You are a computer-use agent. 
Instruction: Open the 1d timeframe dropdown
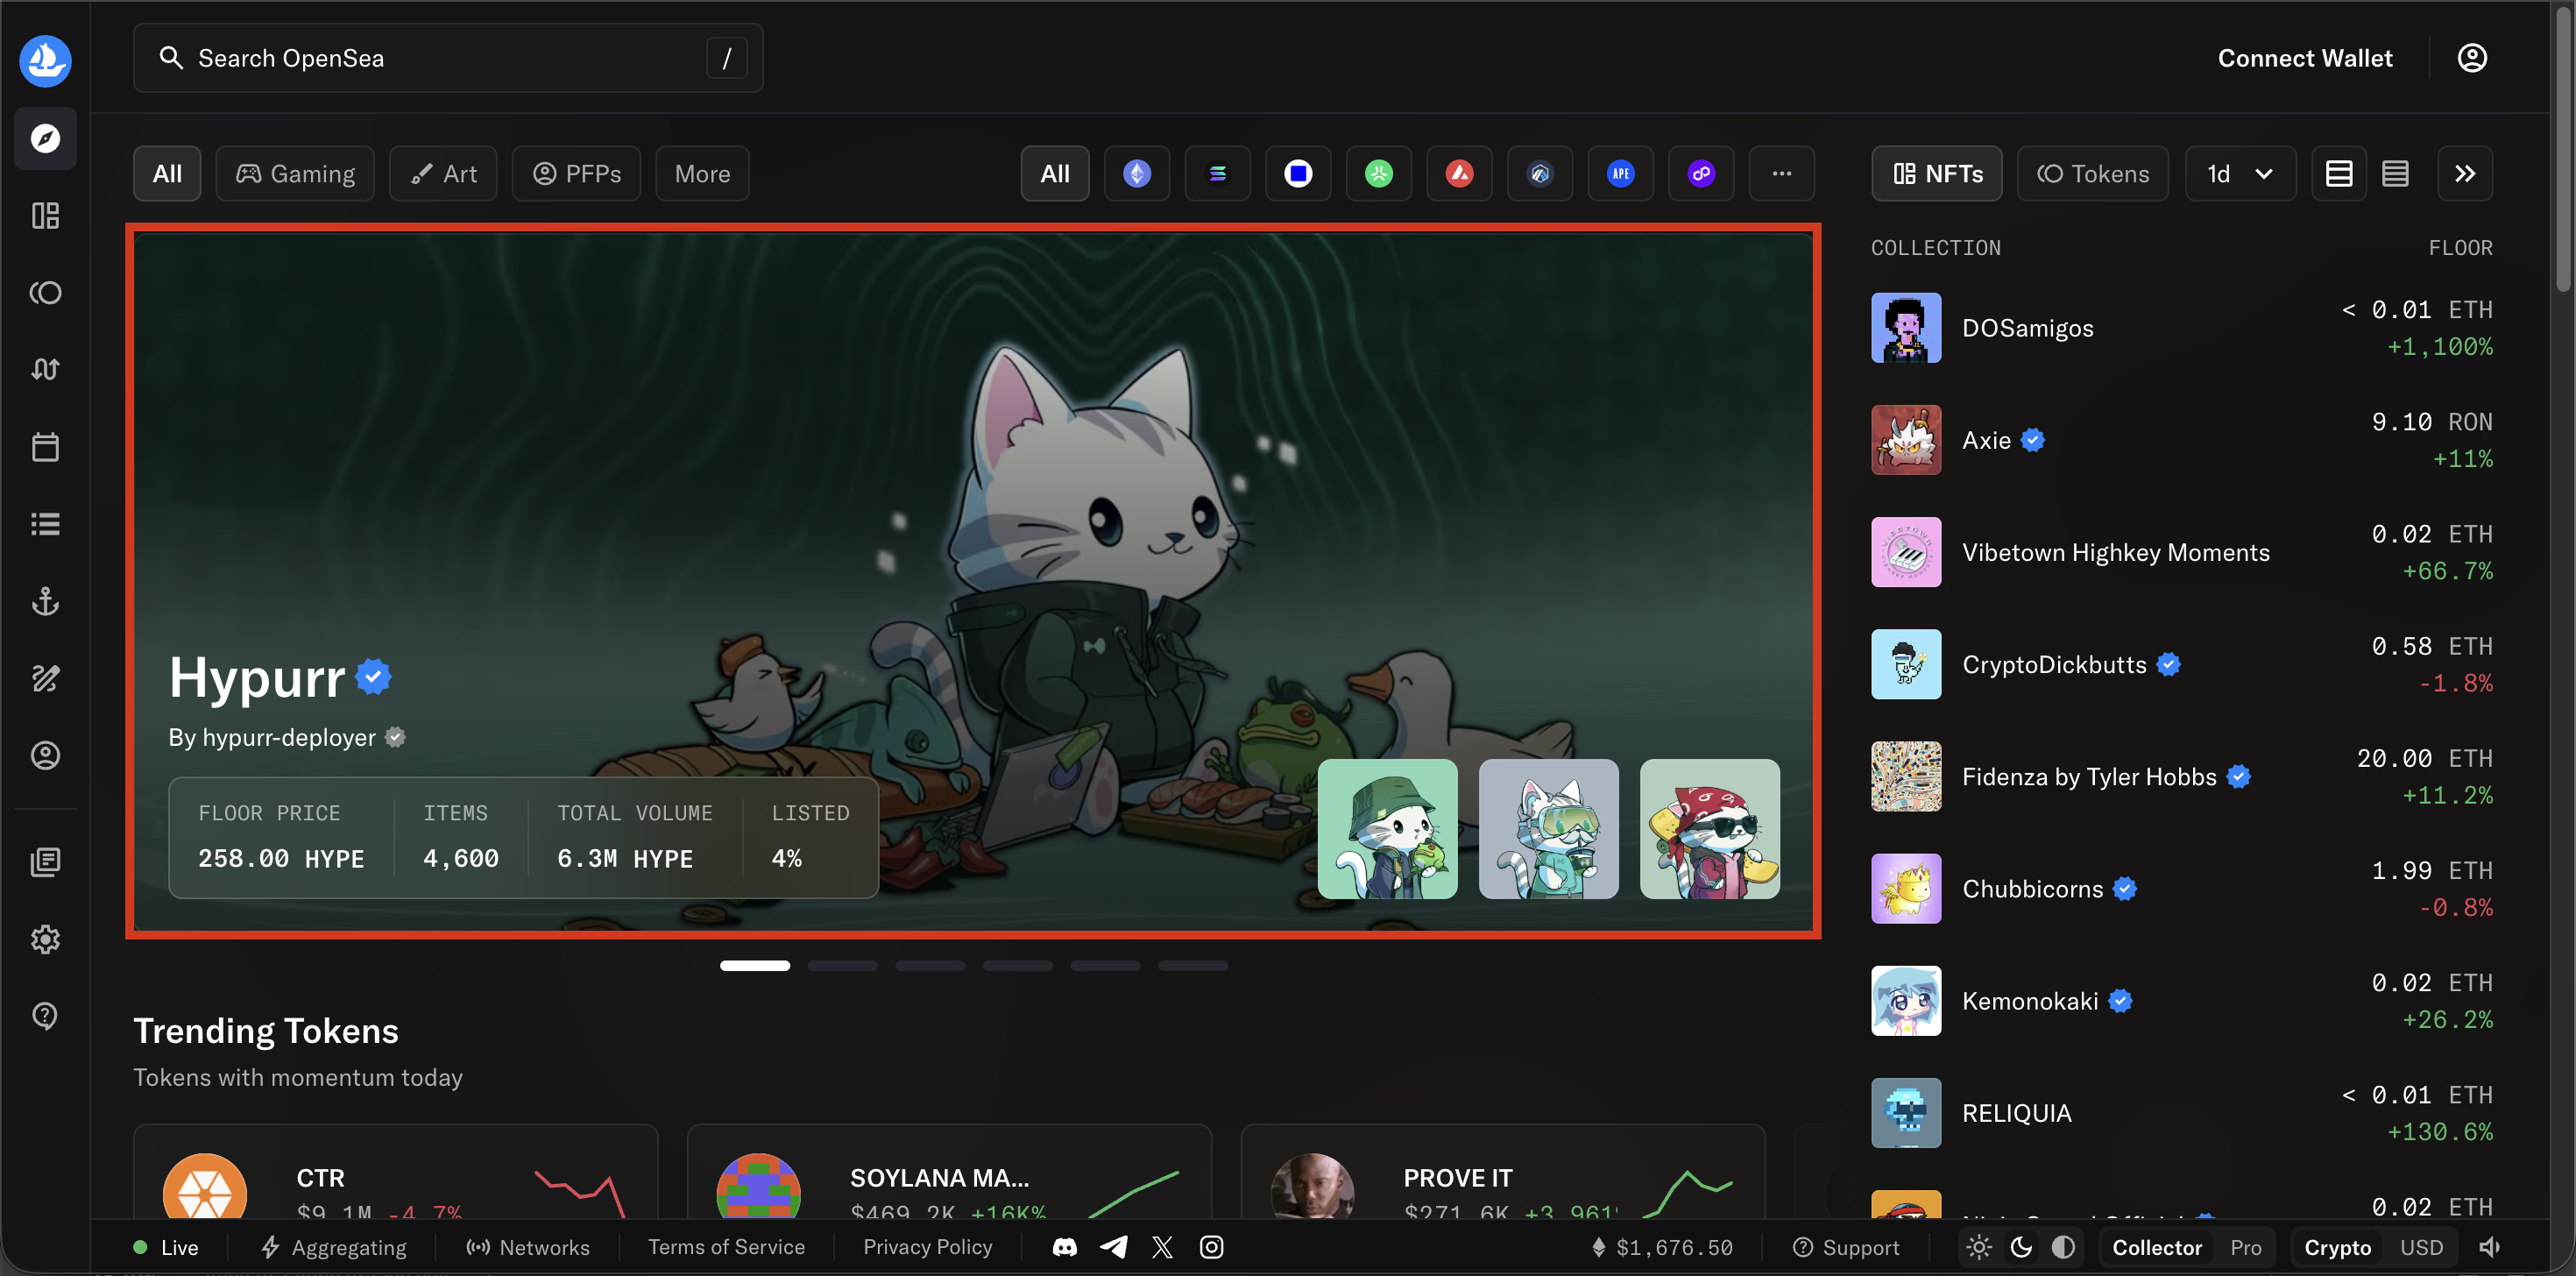click(x=2240, y=174)
